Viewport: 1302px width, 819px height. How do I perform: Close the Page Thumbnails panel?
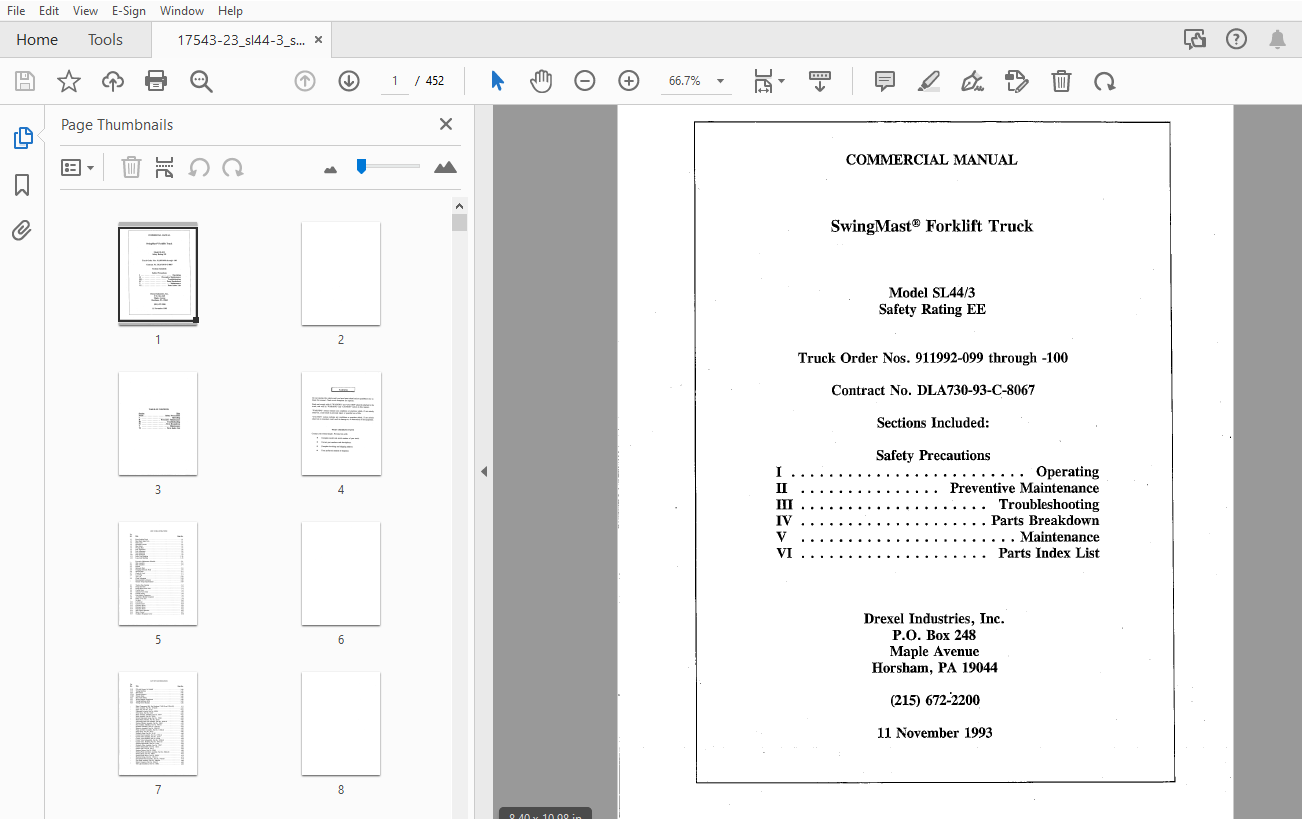pos(446,124)
